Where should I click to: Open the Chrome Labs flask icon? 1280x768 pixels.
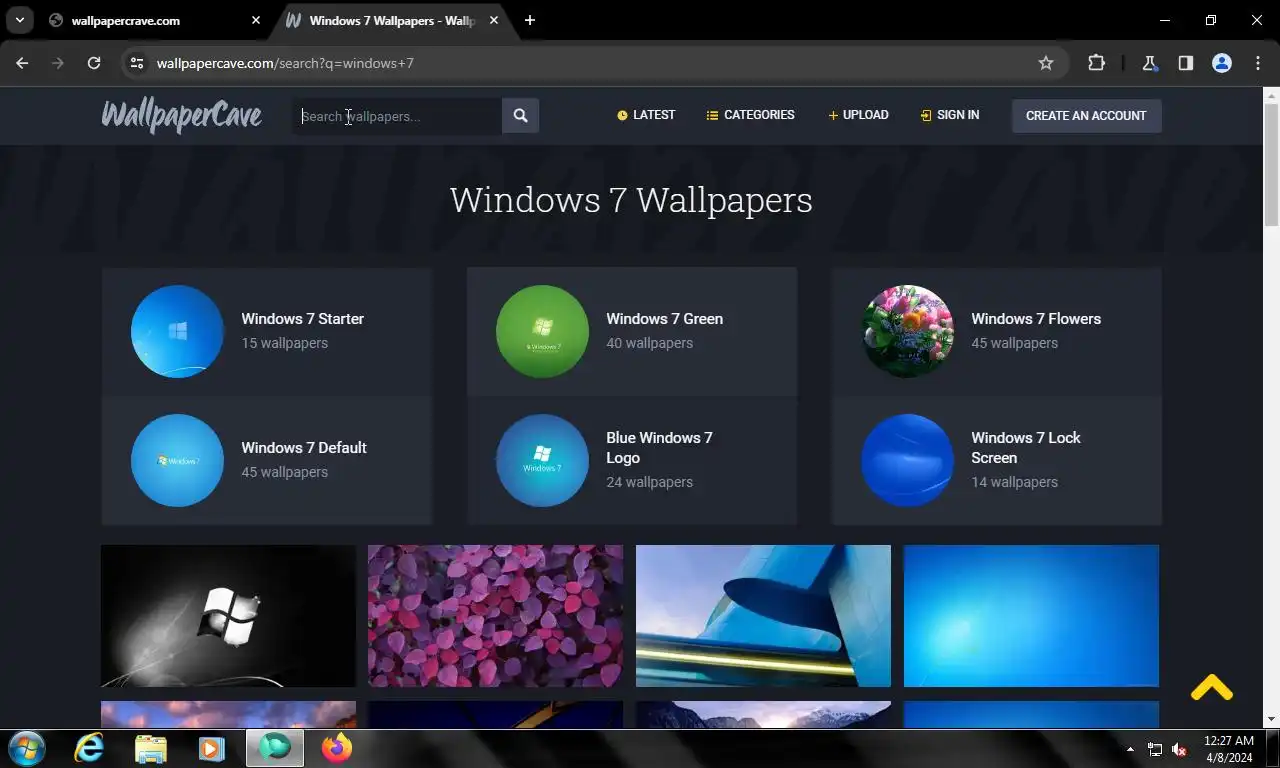pos(1149,63)
